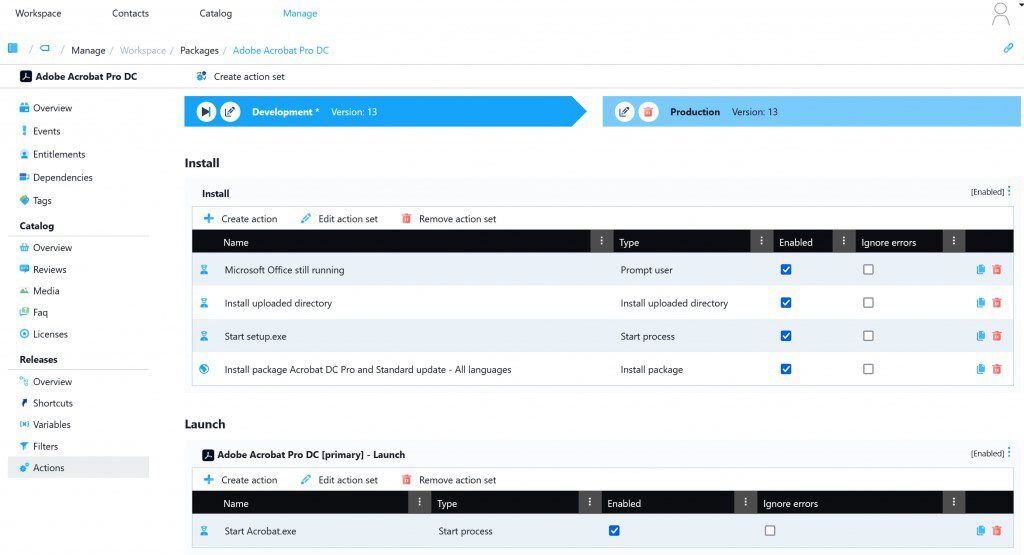The height and width of the screenshot is (555, 1024).
Task: Open Enabled column menu in Install table
Action: [843, 241]
